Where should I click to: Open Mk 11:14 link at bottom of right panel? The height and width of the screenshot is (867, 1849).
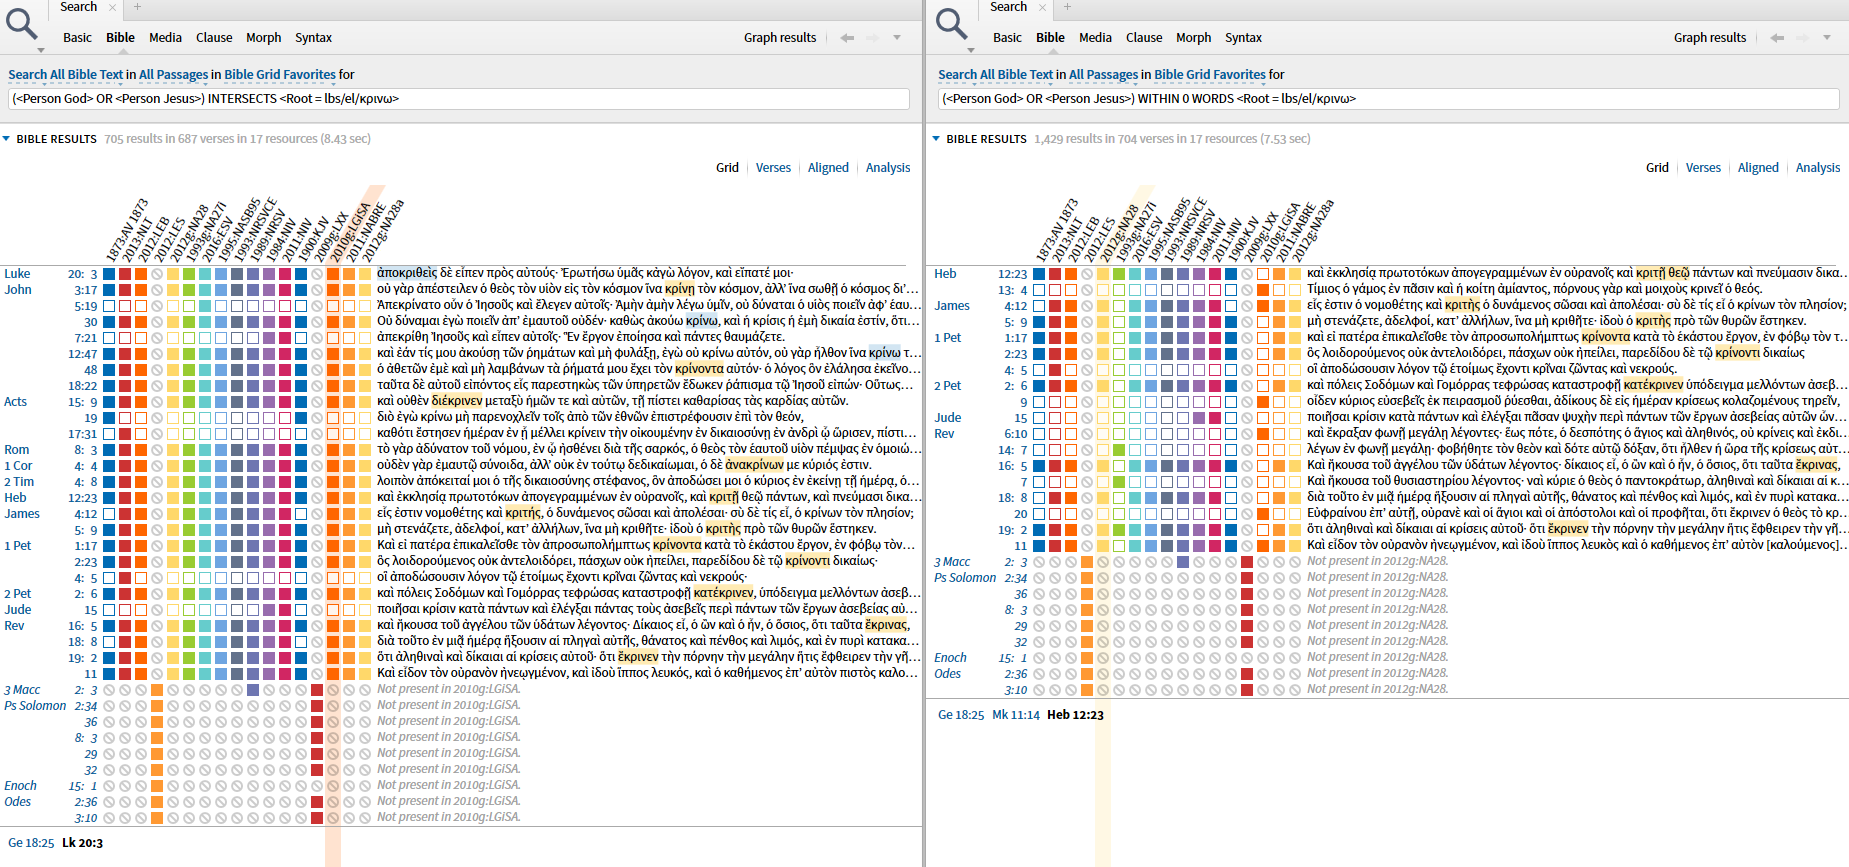[x=1016, y=715]
